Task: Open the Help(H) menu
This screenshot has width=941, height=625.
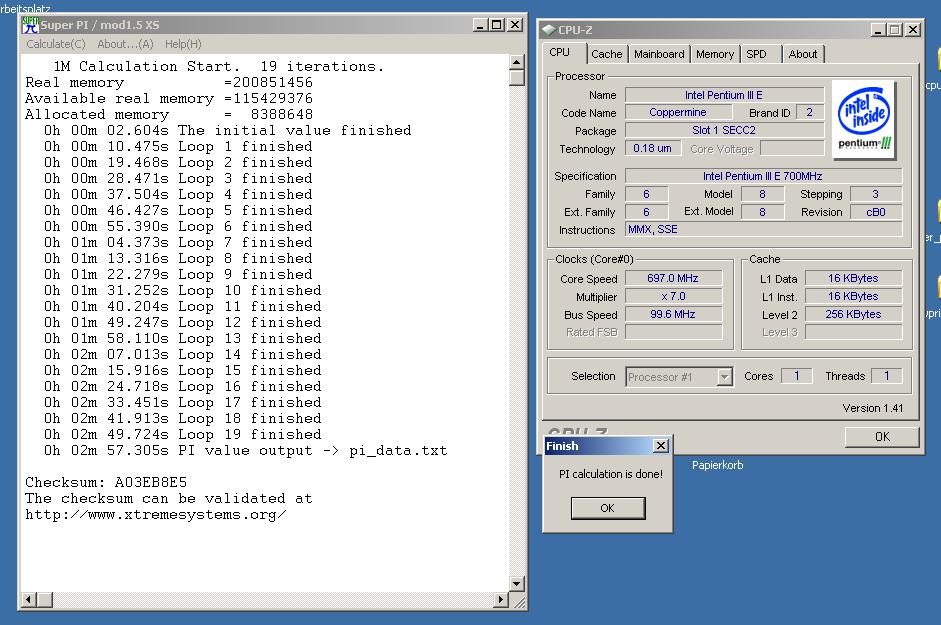Action: [x=183, y=44]
